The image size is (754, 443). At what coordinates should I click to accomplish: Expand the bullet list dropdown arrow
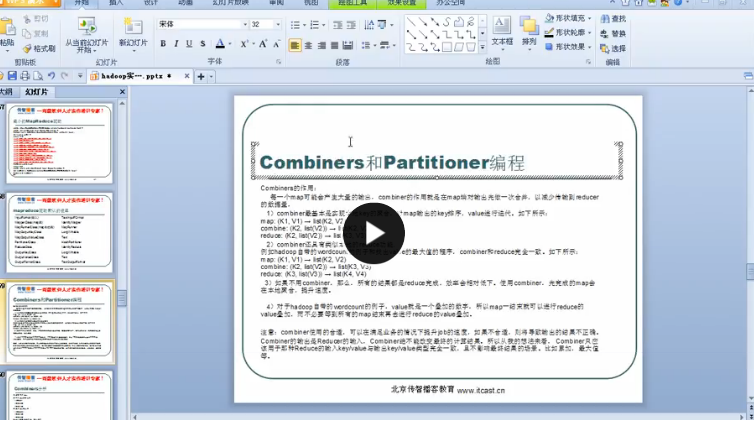click(304, 25)
